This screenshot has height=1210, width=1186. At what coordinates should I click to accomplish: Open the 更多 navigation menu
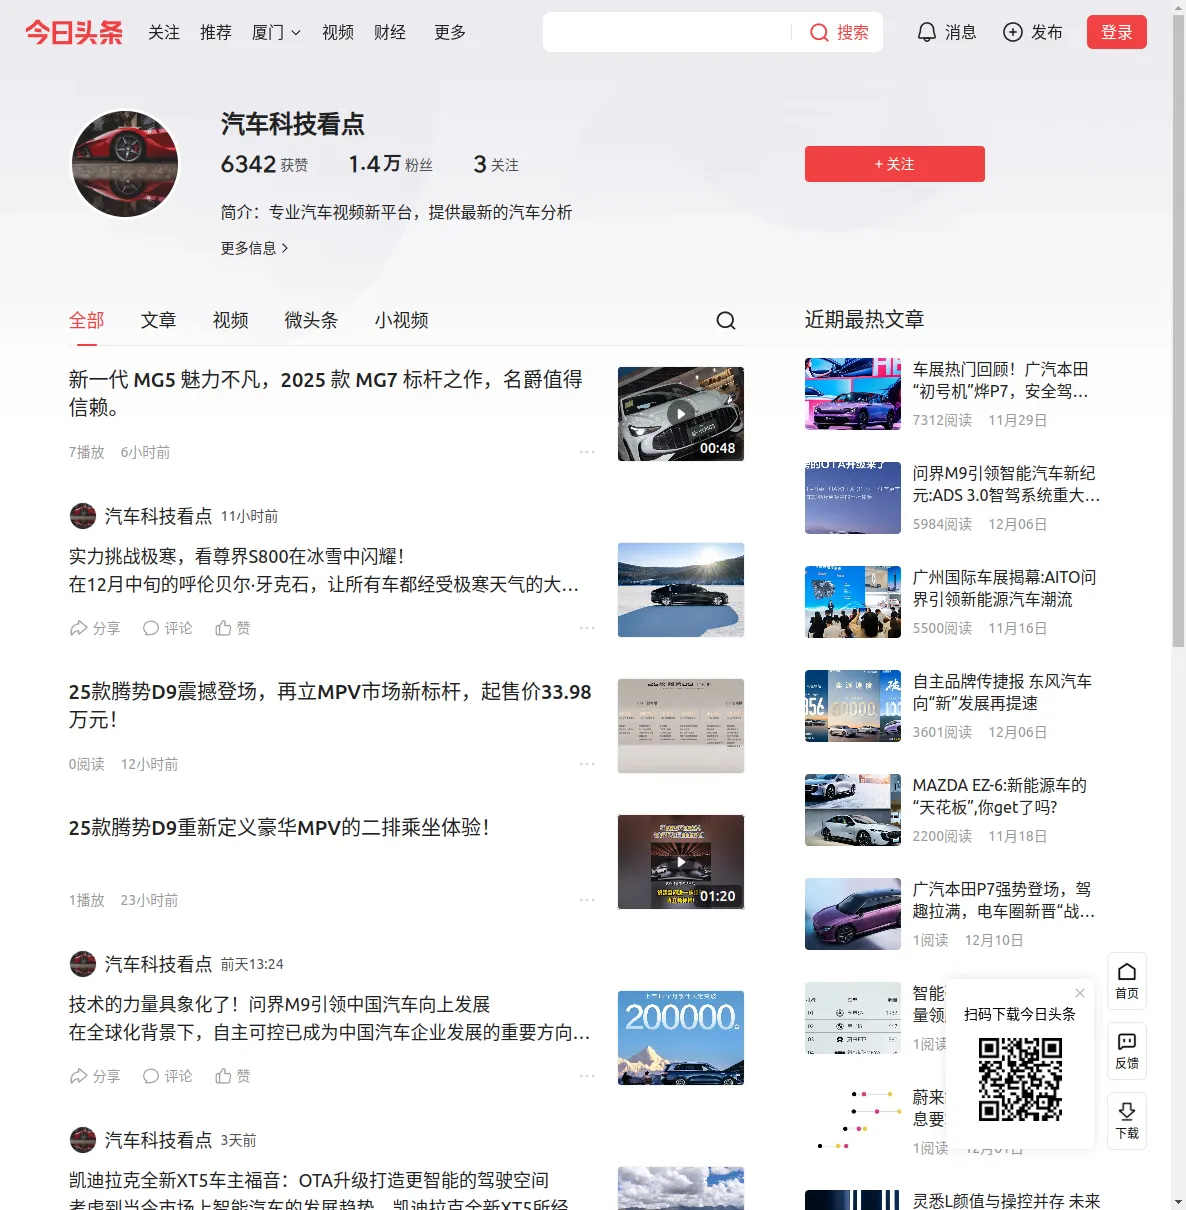tap(450, 33)
